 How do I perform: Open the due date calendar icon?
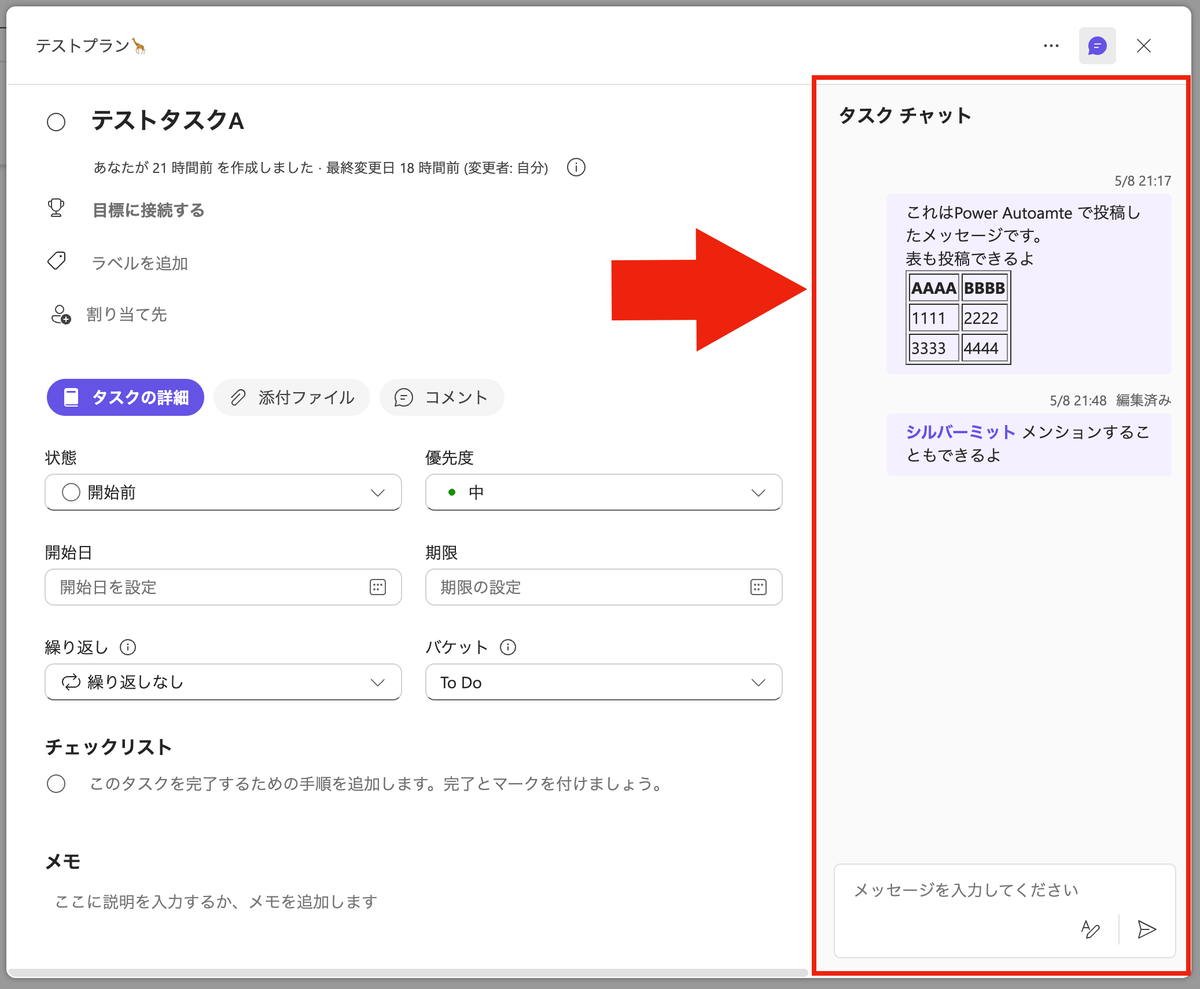[758, 587]
